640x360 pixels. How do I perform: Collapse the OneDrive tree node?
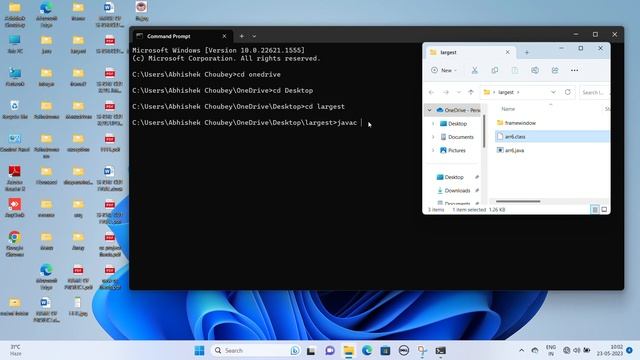point(429,110)
